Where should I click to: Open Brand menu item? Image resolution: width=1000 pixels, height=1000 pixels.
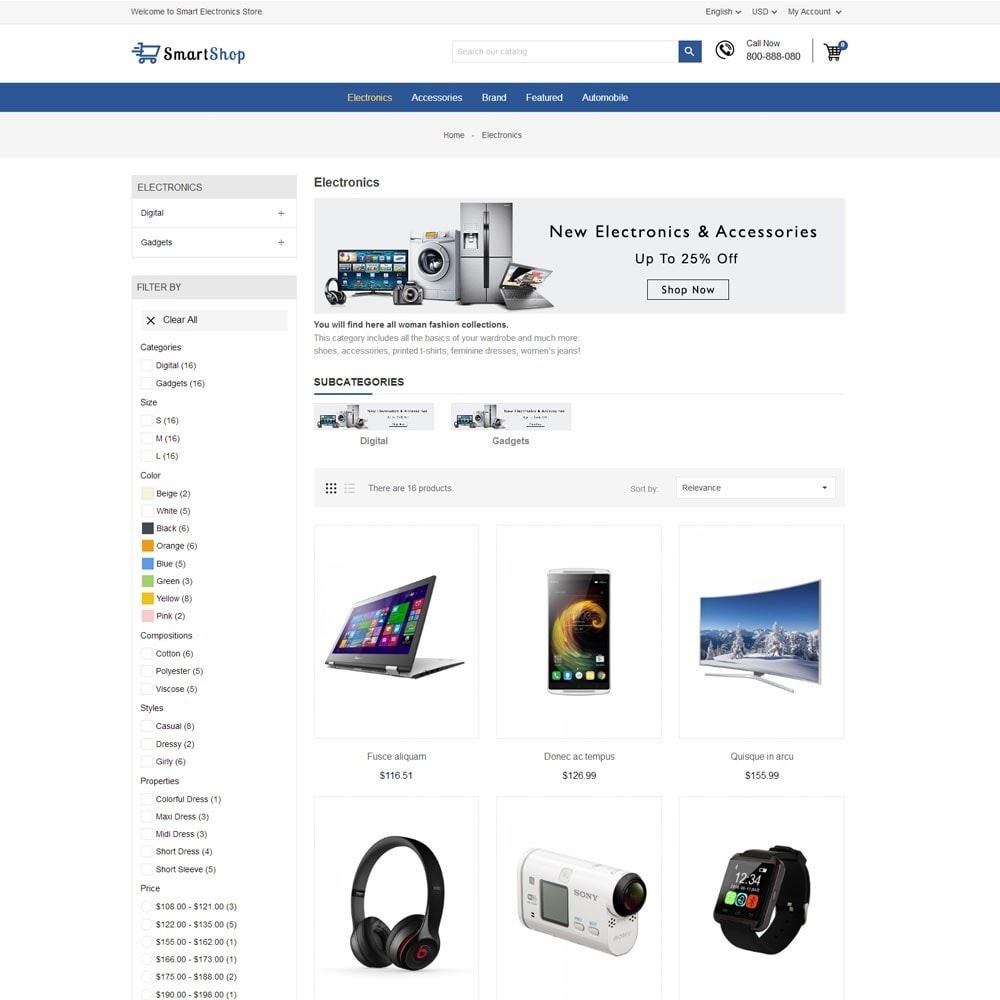click(x=494, y=98)
